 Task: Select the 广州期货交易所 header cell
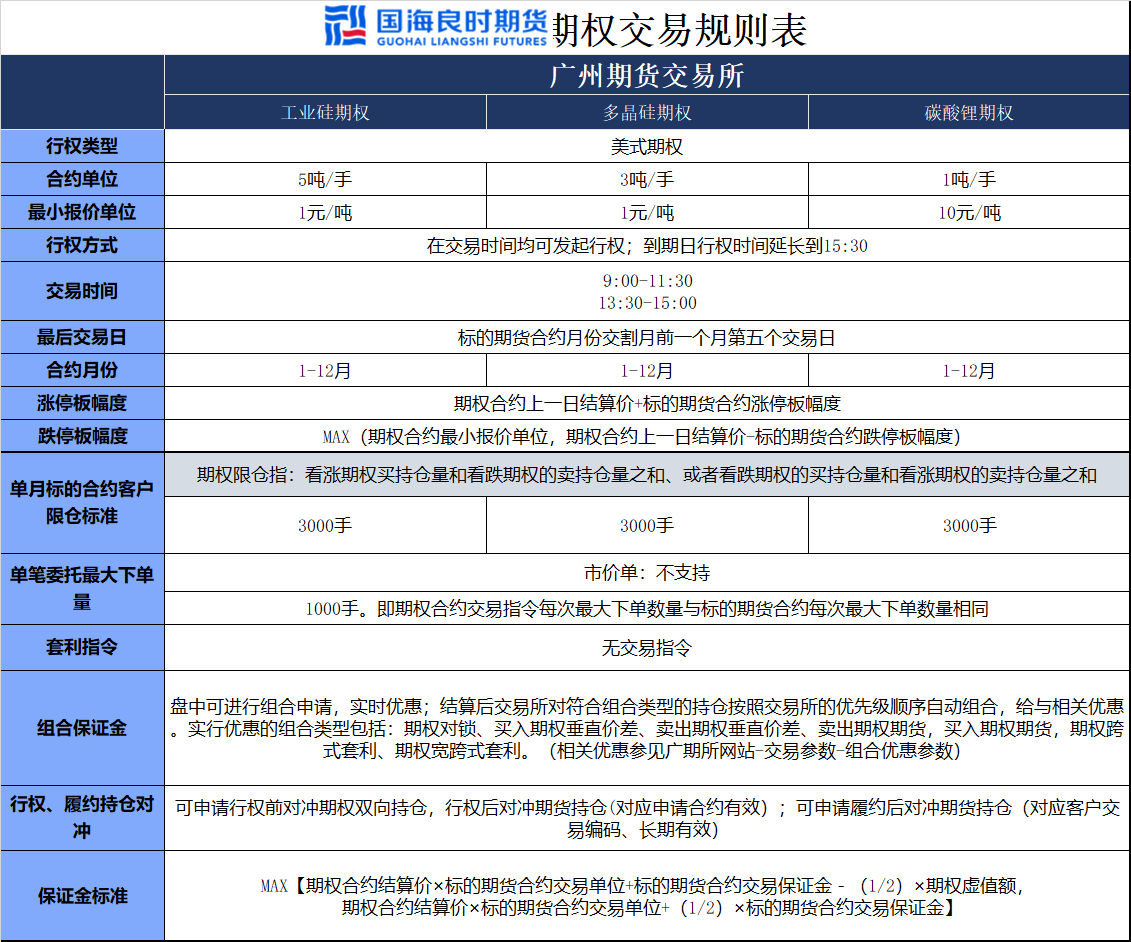coord(647,76)
